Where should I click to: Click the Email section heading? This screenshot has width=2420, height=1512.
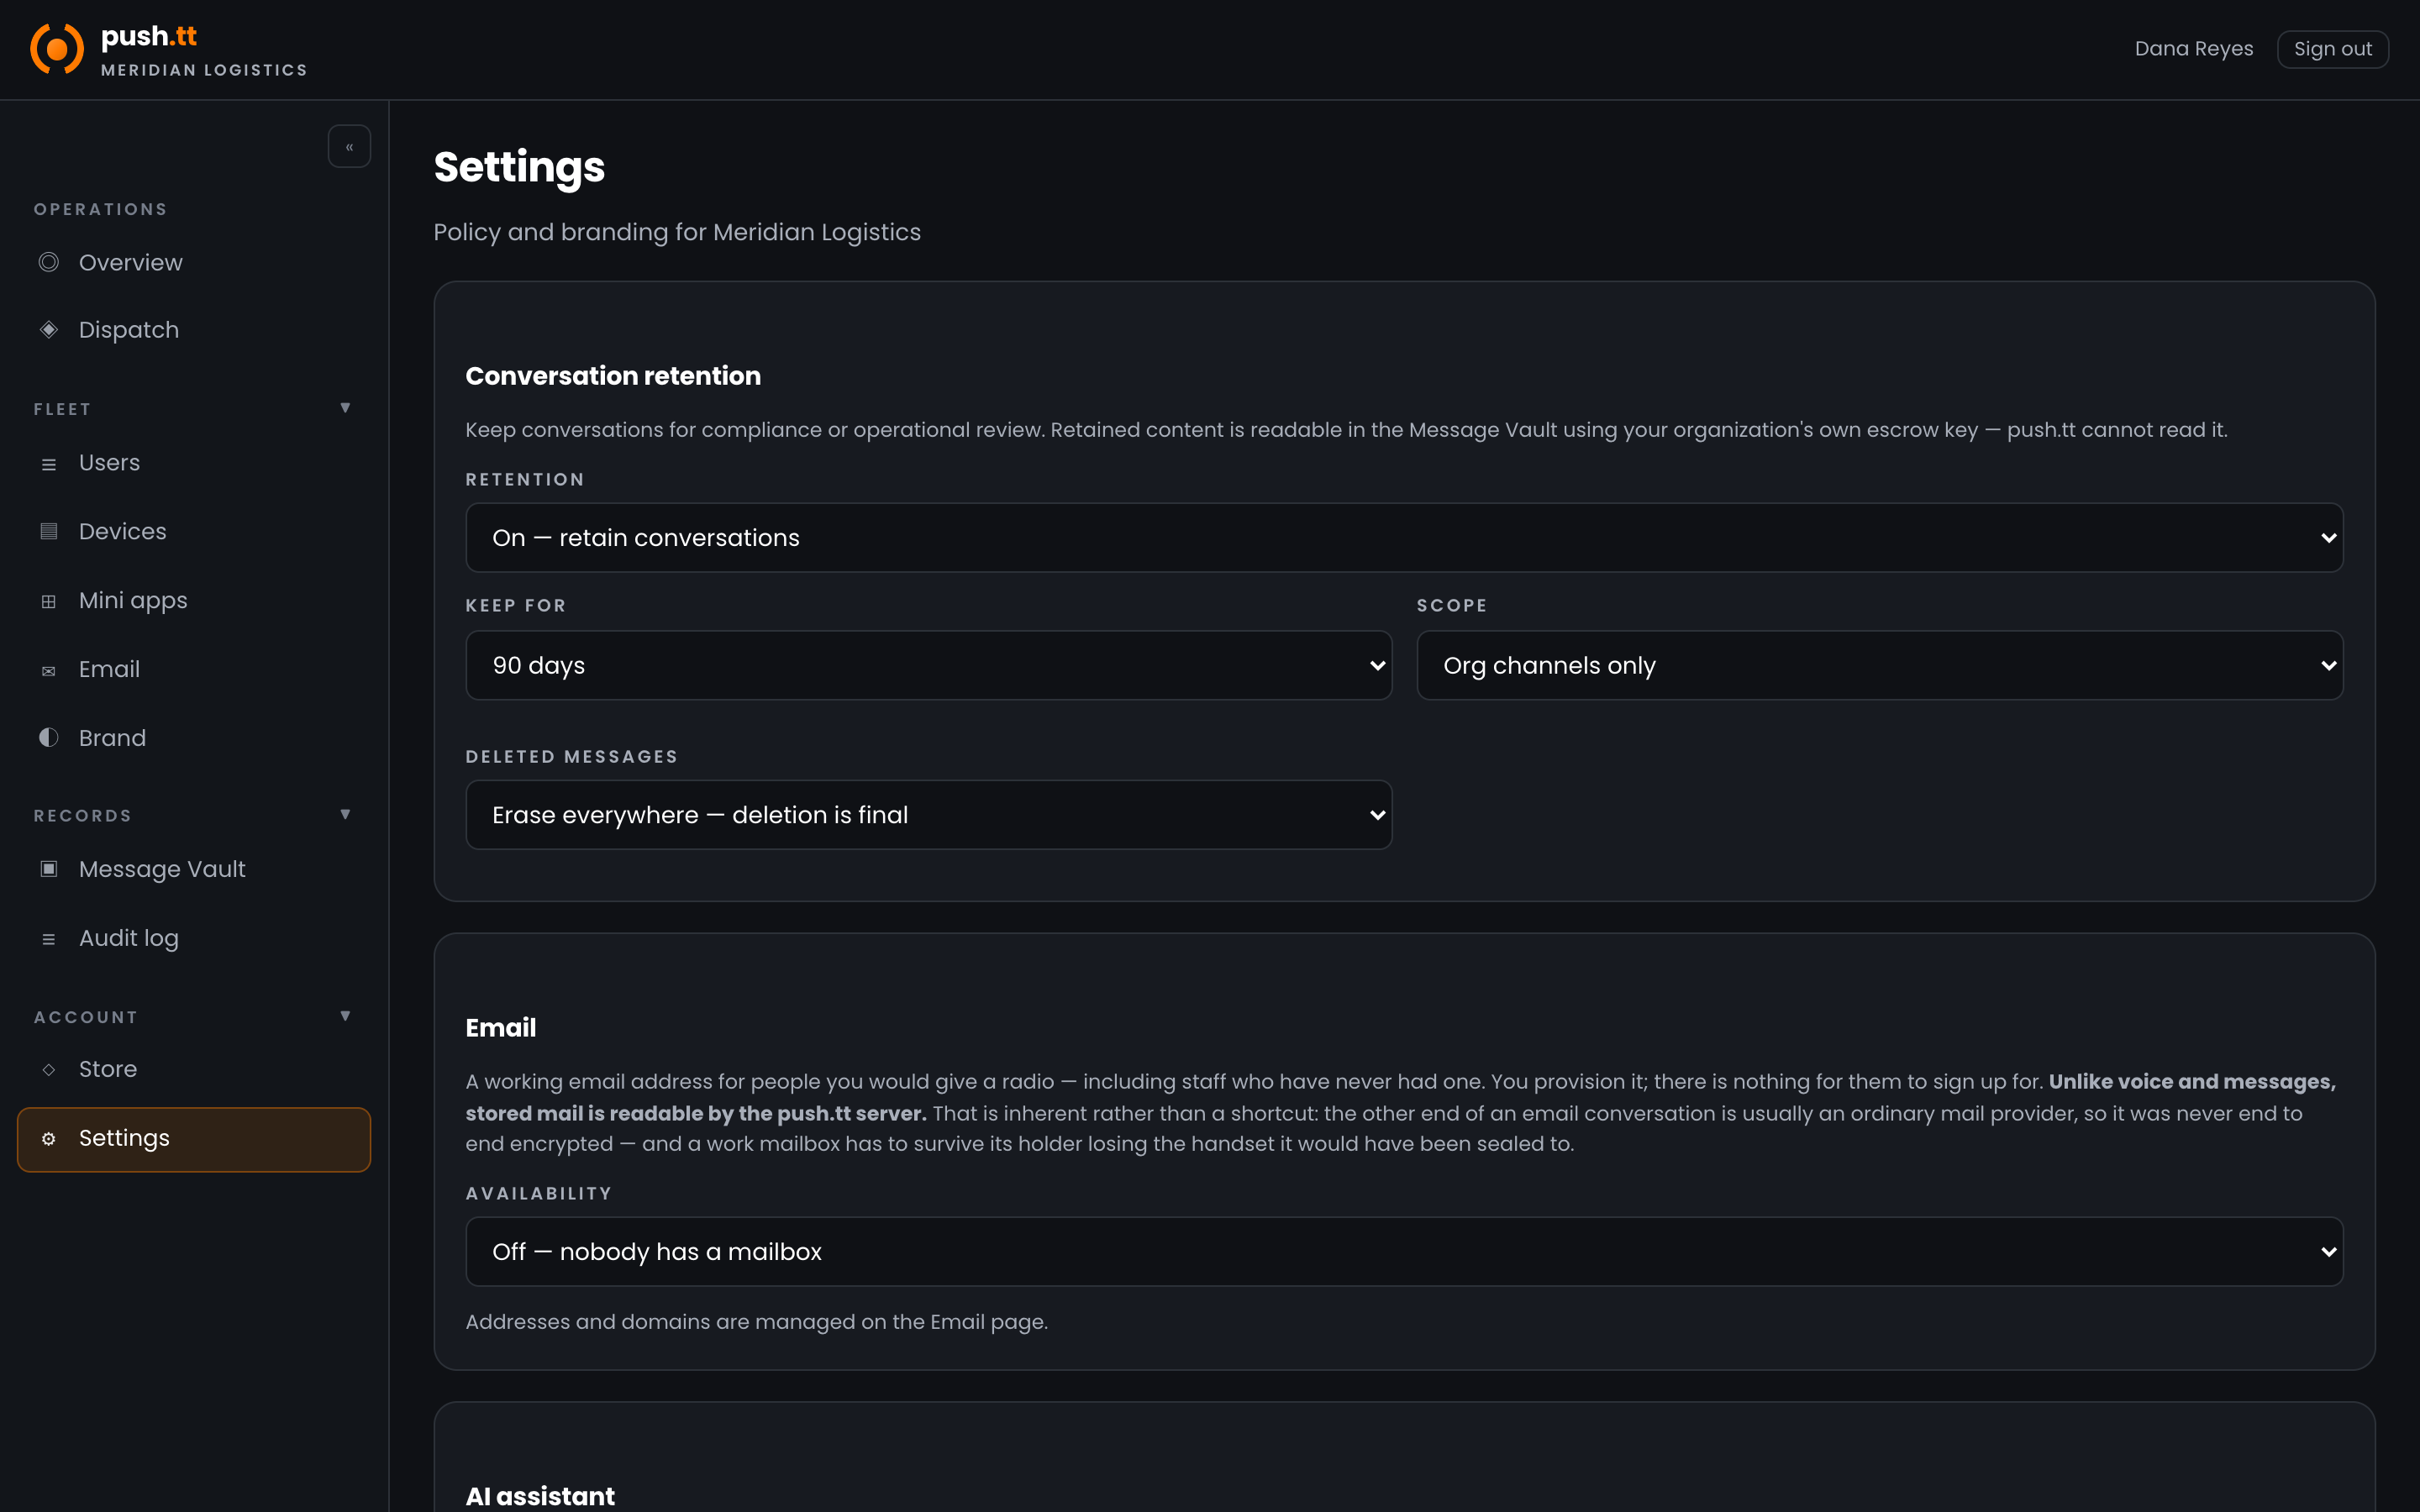click(x=501, y=1028)
